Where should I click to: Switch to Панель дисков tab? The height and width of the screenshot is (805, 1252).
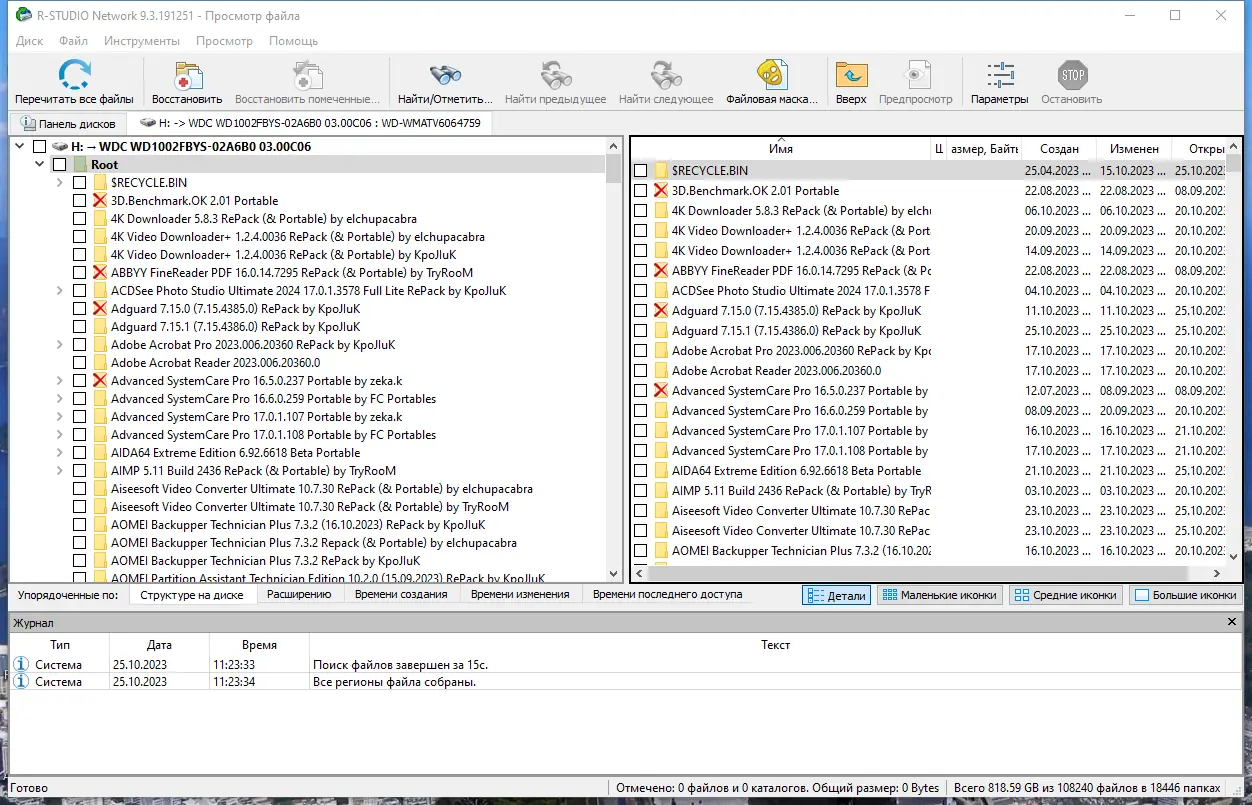click(x=67, y=124)
